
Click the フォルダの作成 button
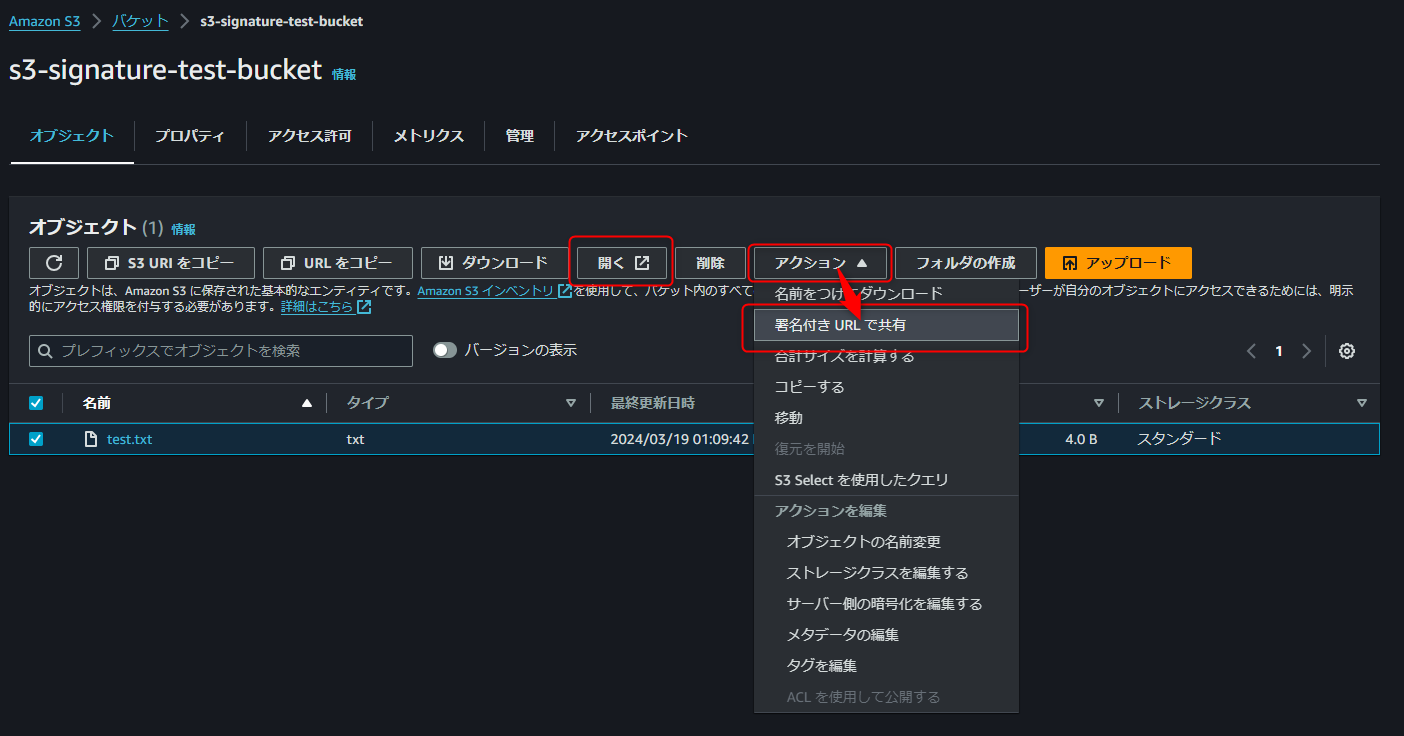coord(966,263)
